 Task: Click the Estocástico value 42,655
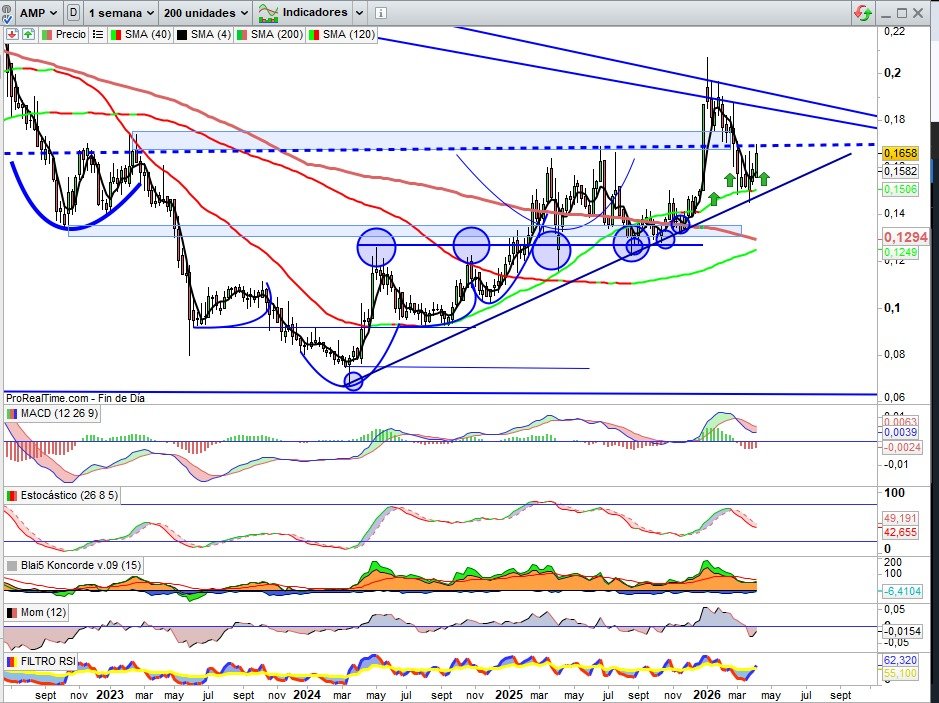[x=901, y=532]
